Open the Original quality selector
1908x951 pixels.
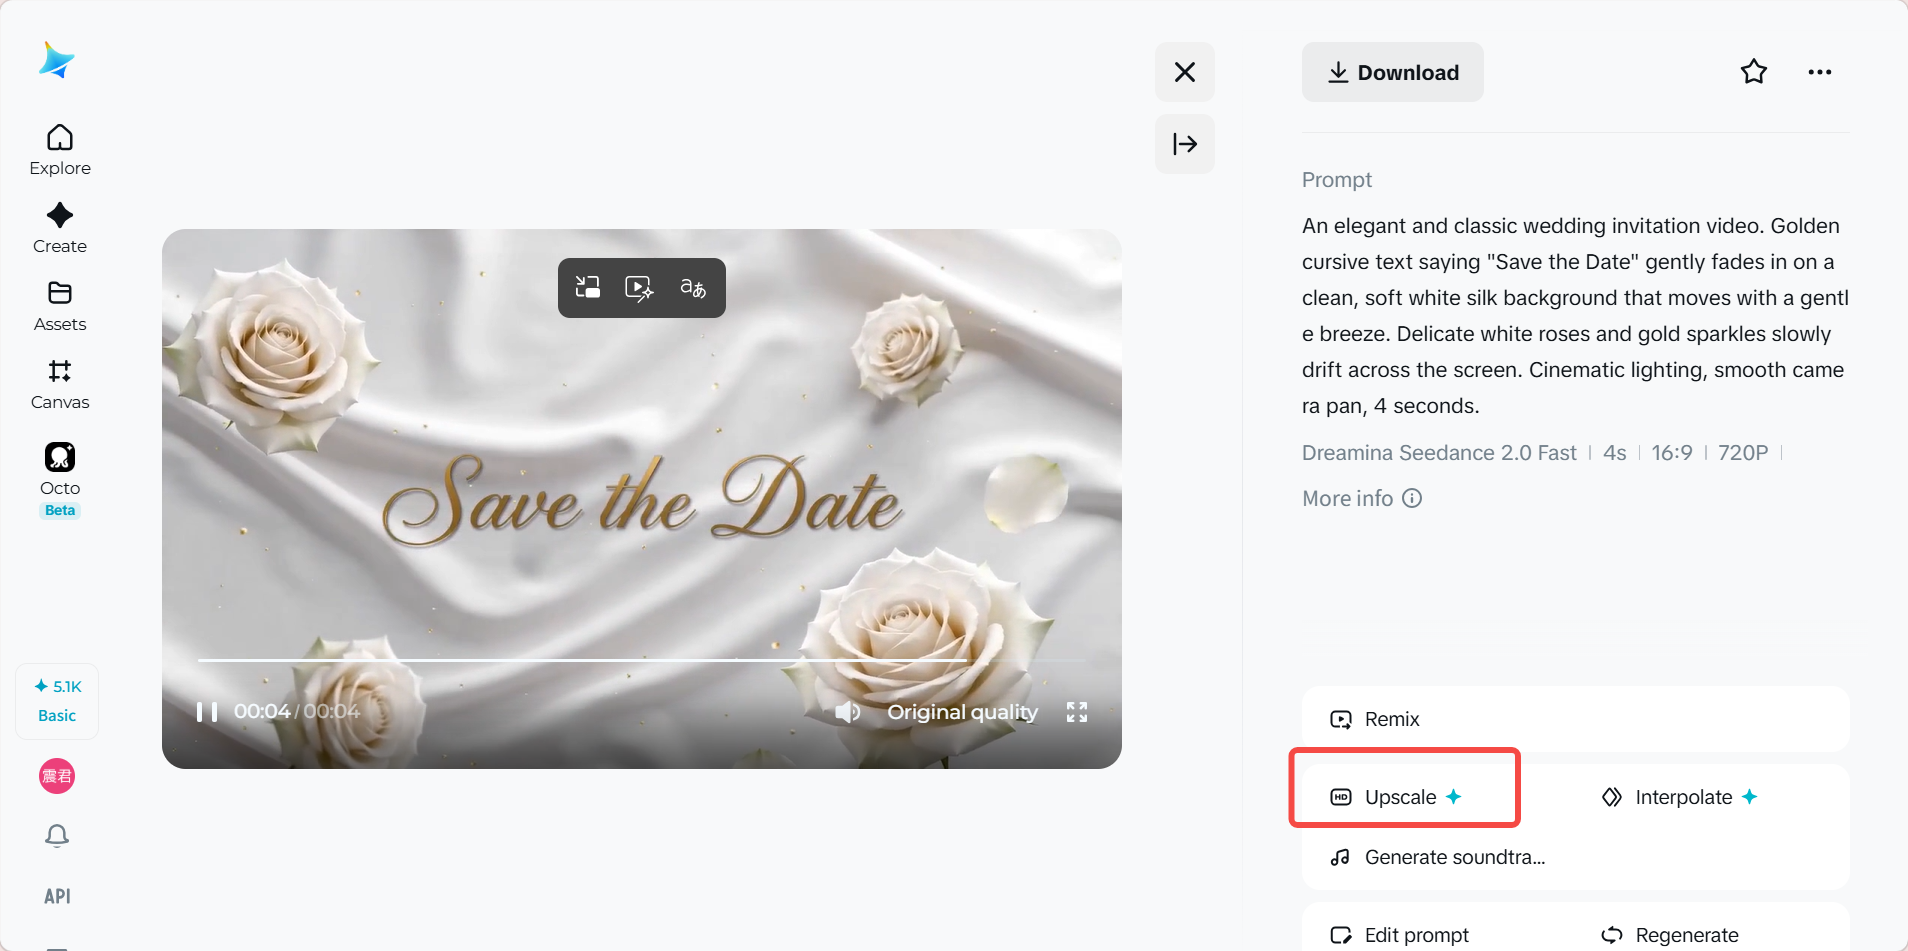tap(963, 712)
